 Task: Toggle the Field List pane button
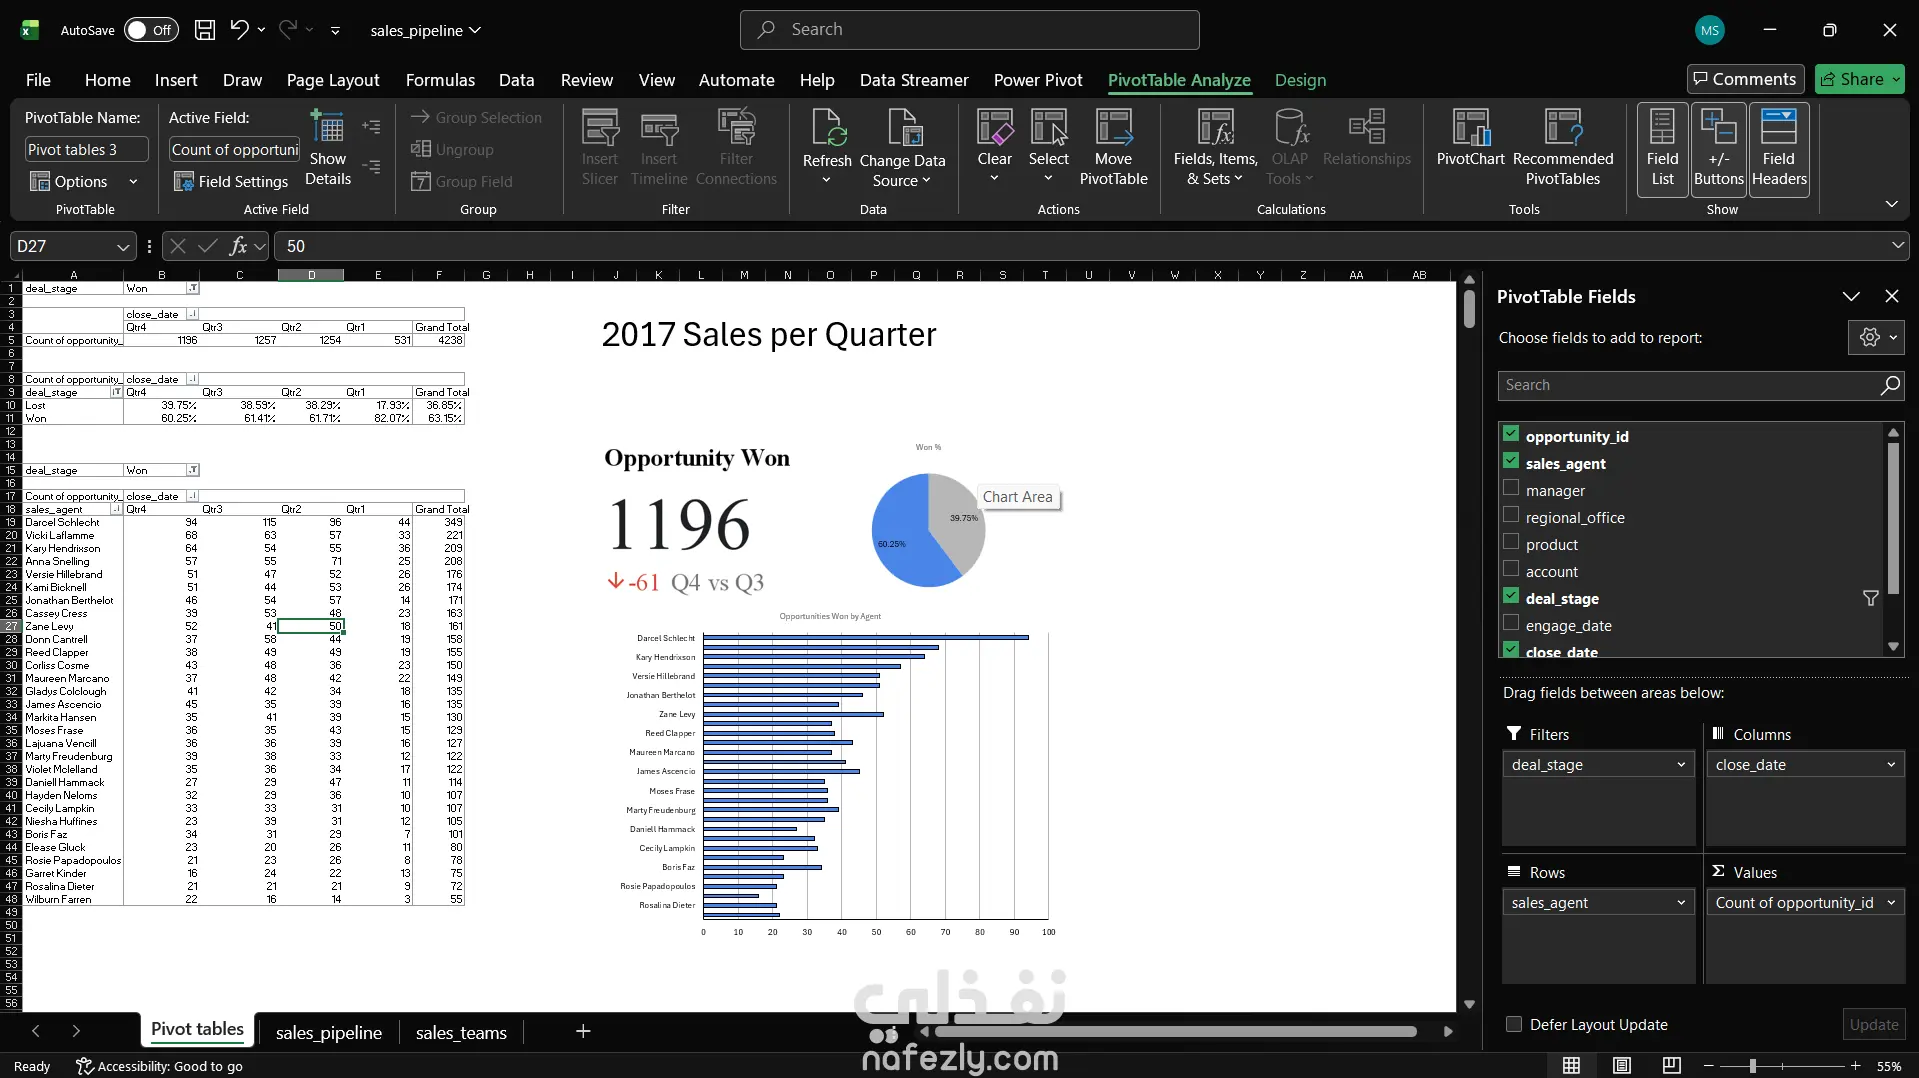coord(1662,148)
